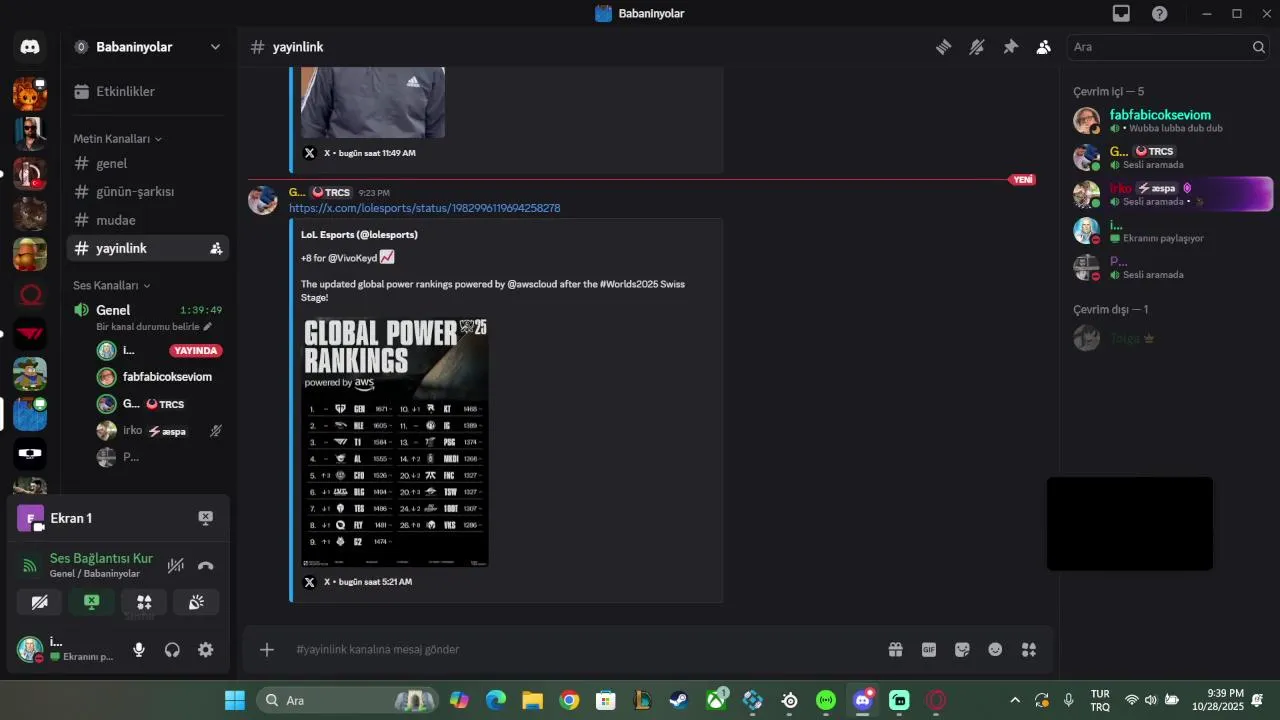Open Discord direct messages home icon
The height and width of the screenshot is (720, 1280).
point(30,47)
